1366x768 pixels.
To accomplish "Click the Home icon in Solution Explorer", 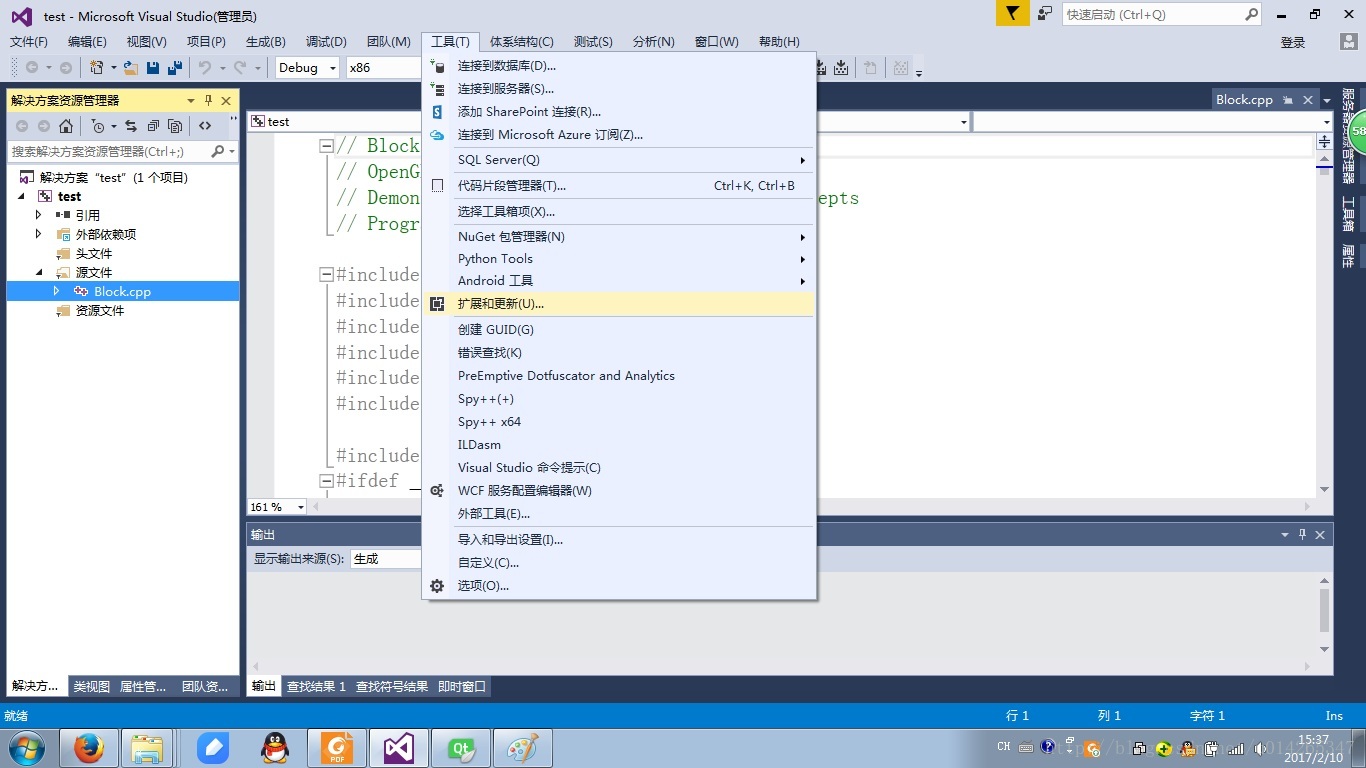I will [x=66, y=126].
